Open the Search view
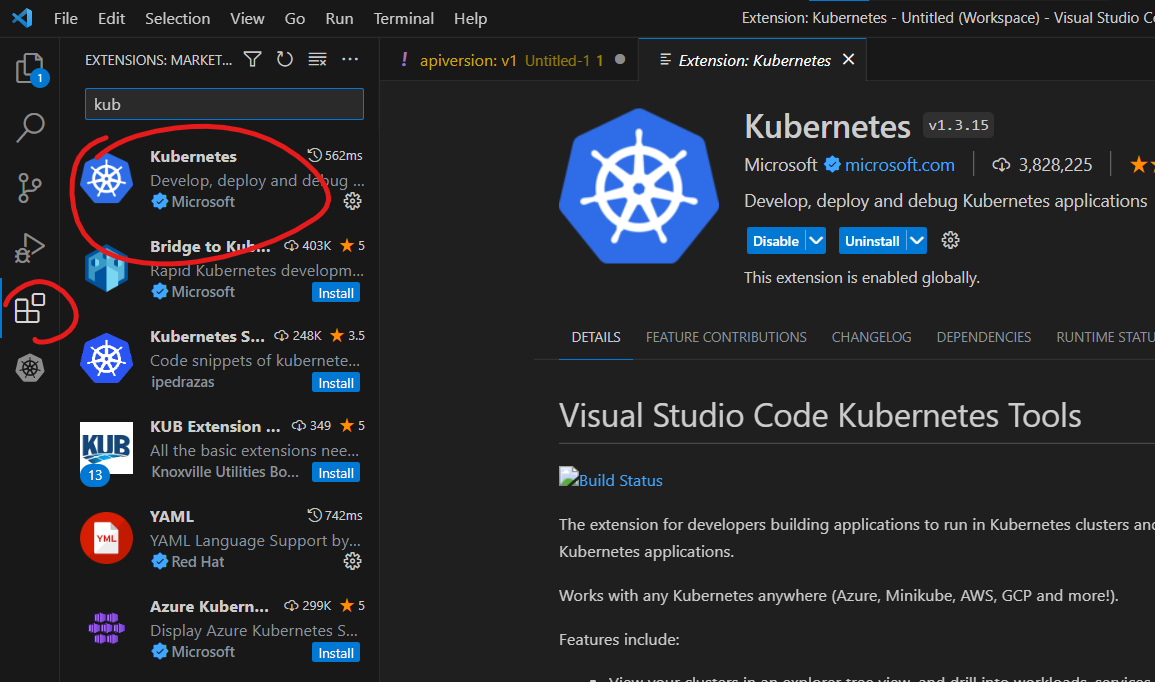 [30, 127]
